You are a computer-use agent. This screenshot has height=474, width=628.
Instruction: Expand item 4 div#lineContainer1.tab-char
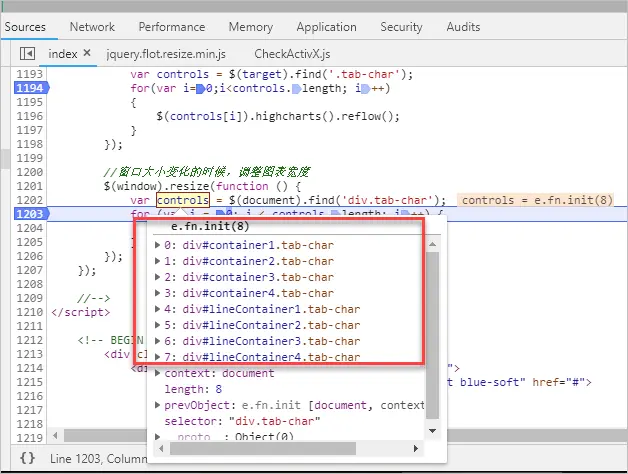(158, 309)
